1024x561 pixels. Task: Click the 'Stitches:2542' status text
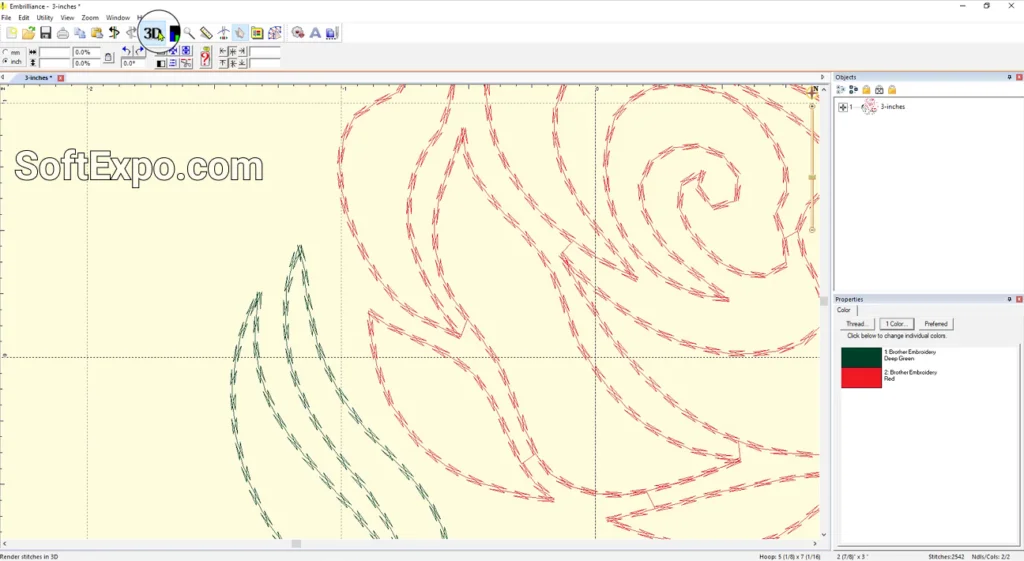coord(946,556)
